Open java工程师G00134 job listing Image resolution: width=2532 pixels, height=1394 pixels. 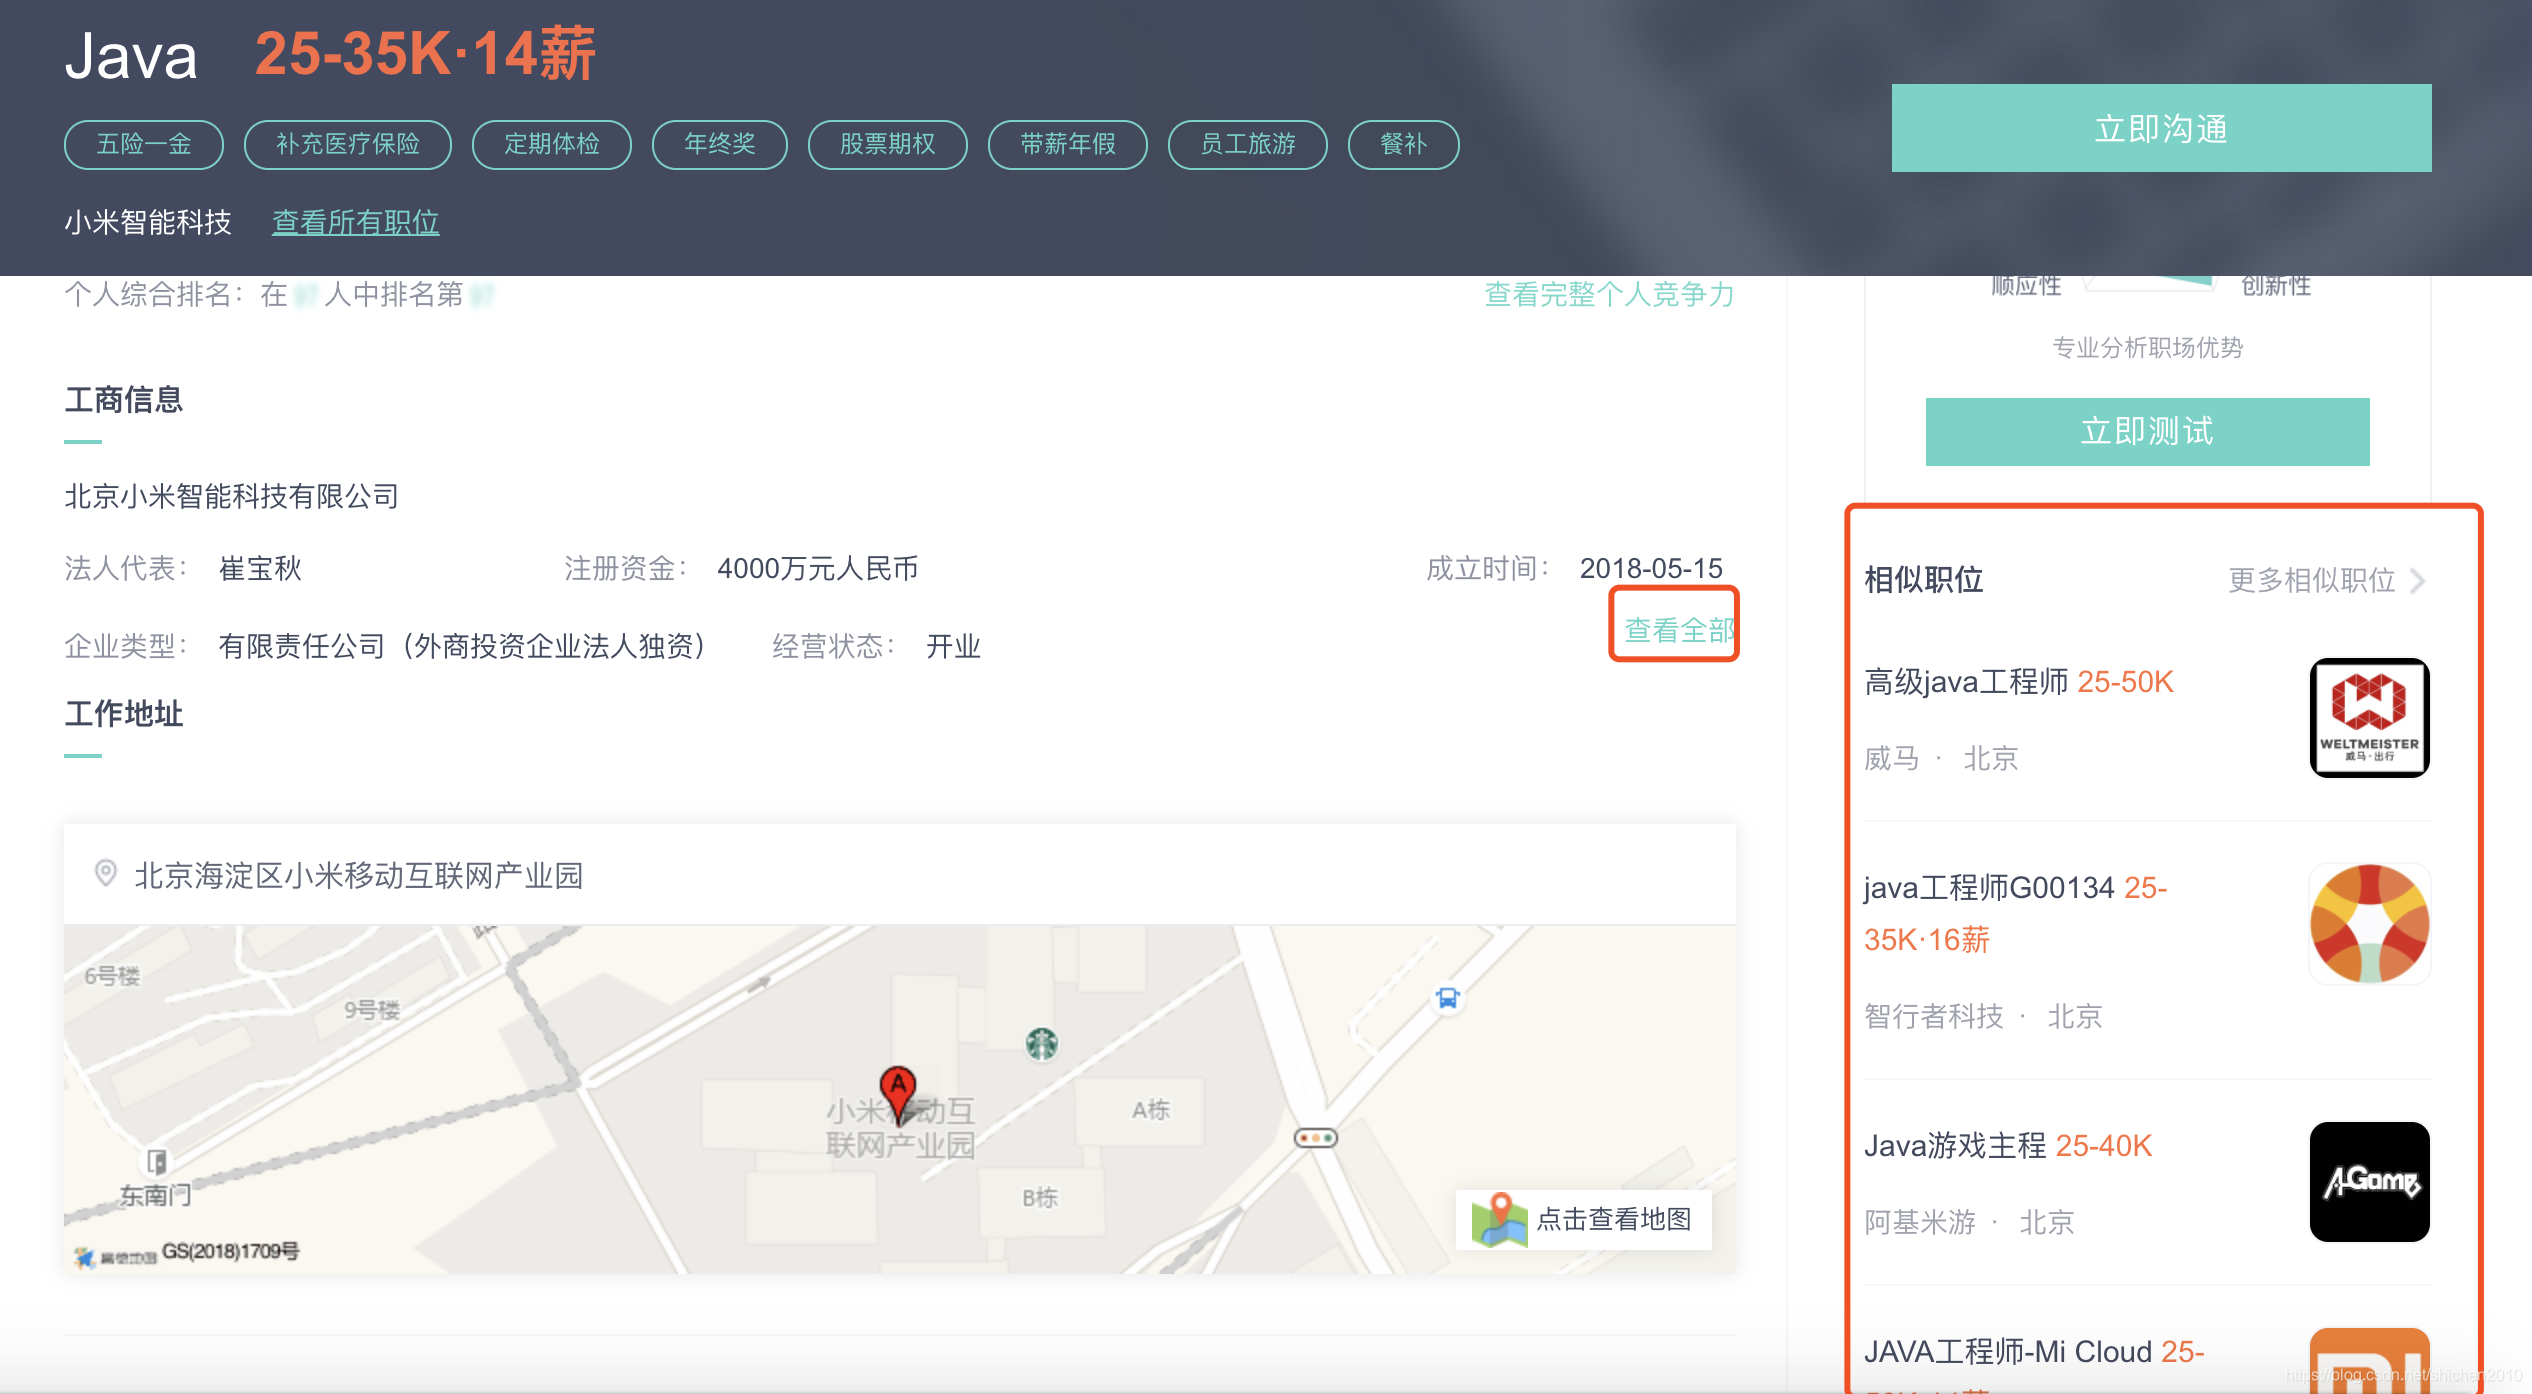(1989, 888)
